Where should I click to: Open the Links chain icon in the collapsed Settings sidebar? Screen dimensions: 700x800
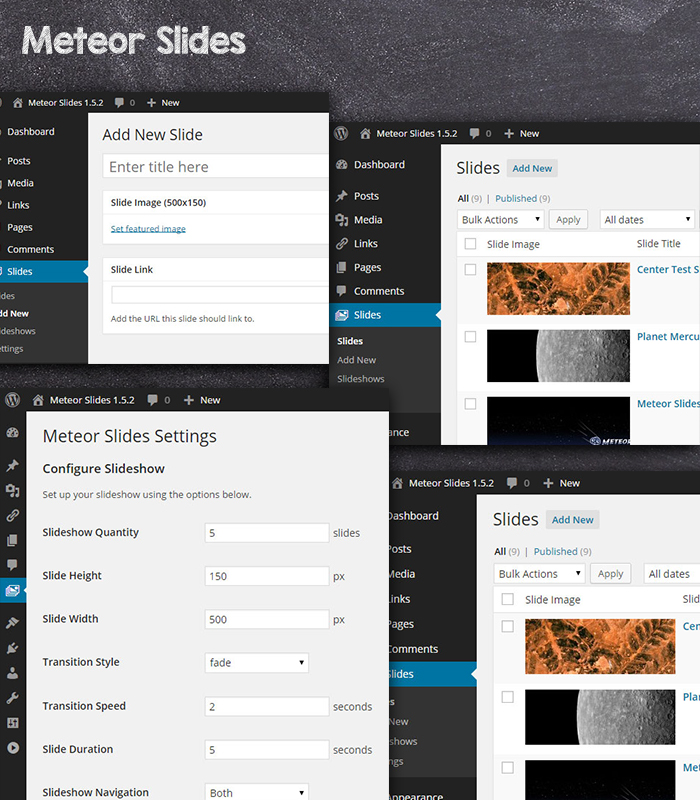tap(12, 516)
